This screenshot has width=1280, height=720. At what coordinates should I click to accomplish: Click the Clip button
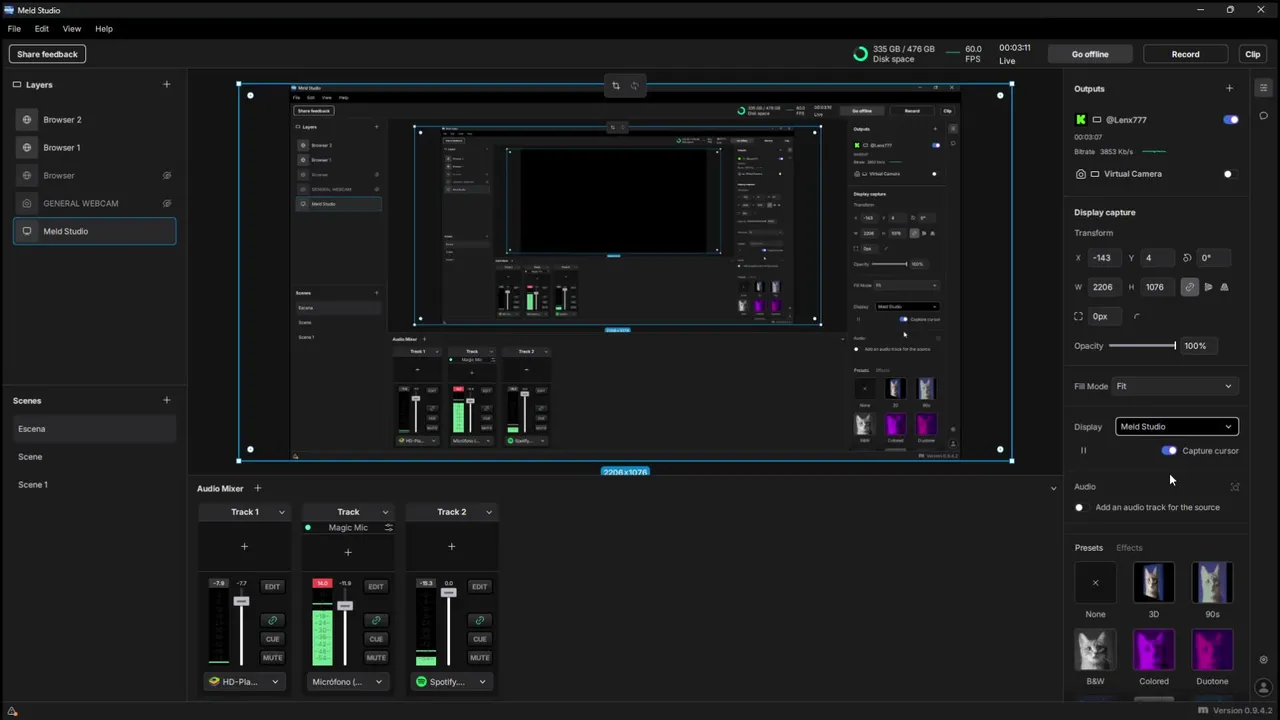tap(1253, 54)
